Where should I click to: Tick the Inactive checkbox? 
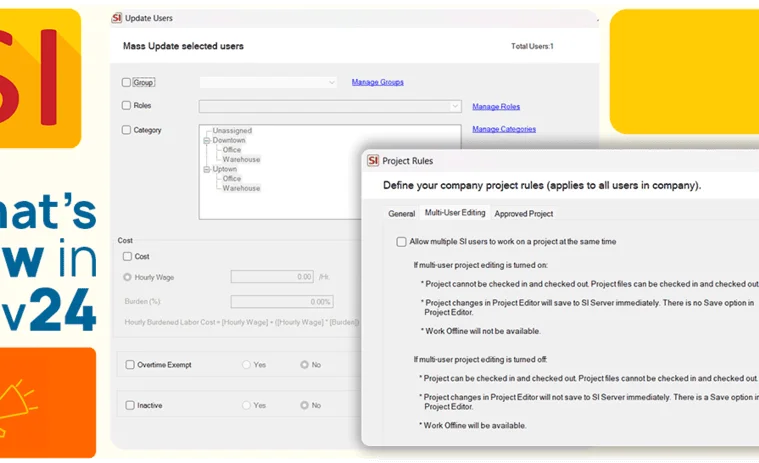pos(130,405)
